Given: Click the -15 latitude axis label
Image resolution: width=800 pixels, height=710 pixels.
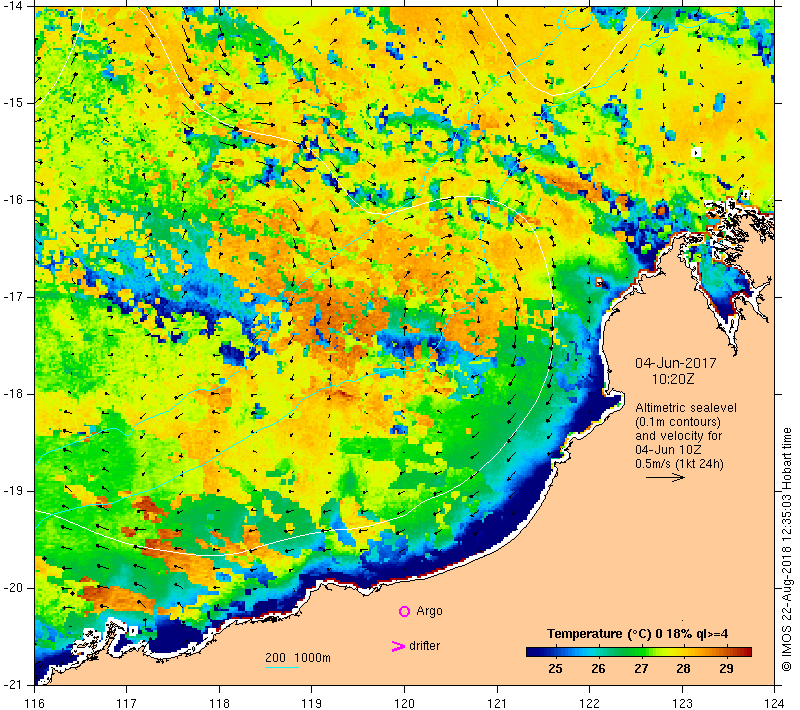Looking at the screenshot, I should pos(14,103).
